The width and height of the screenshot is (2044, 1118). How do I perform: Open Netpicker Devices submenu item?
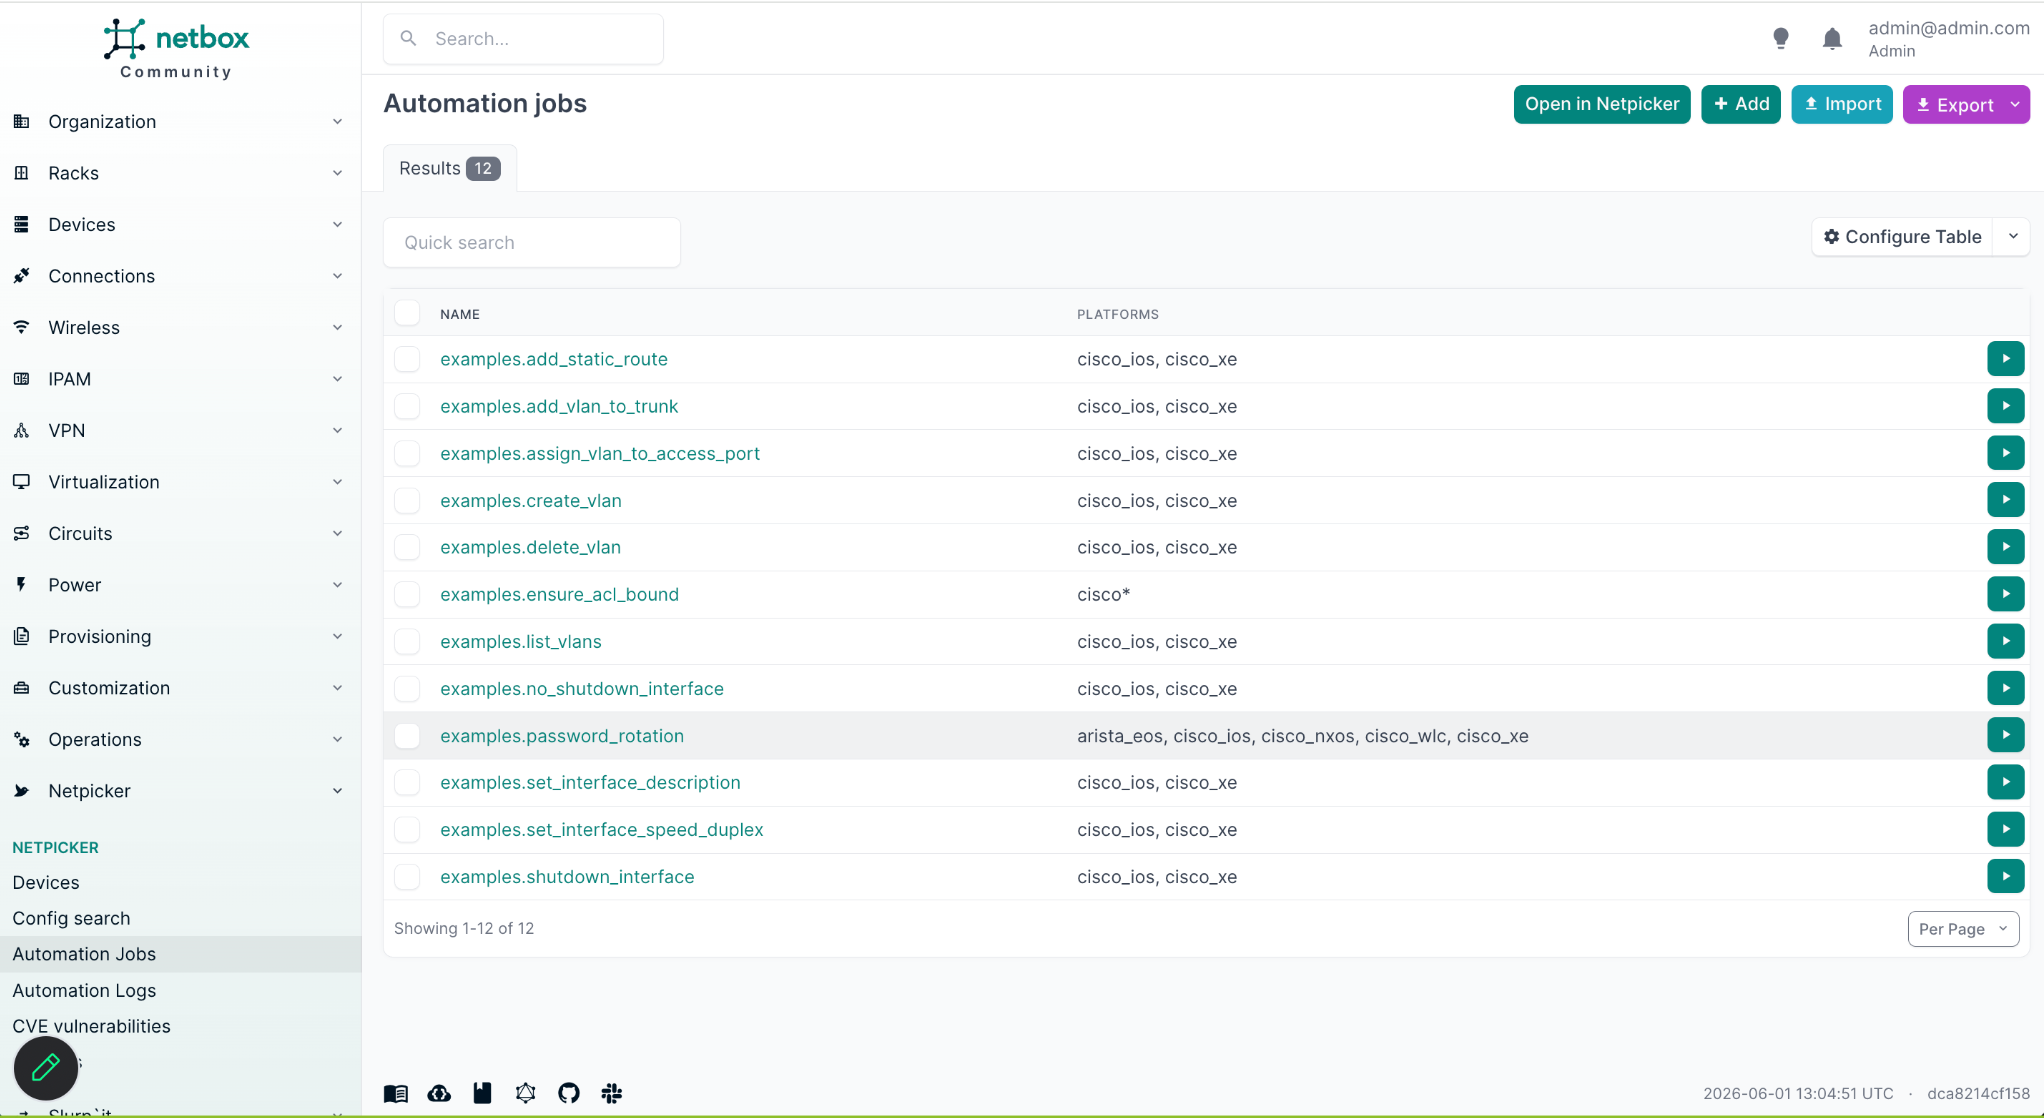pos(46,882)
